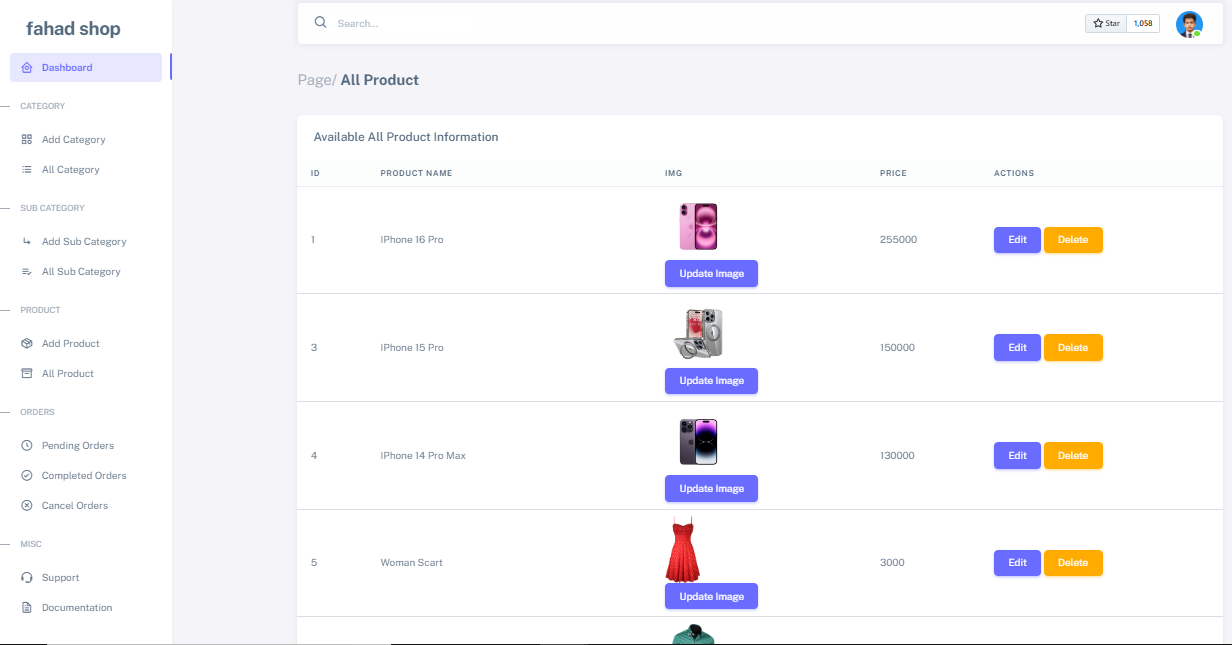The image size is (1232, 645).
Task: Click the Support headset icon
Action: [27, 578]
